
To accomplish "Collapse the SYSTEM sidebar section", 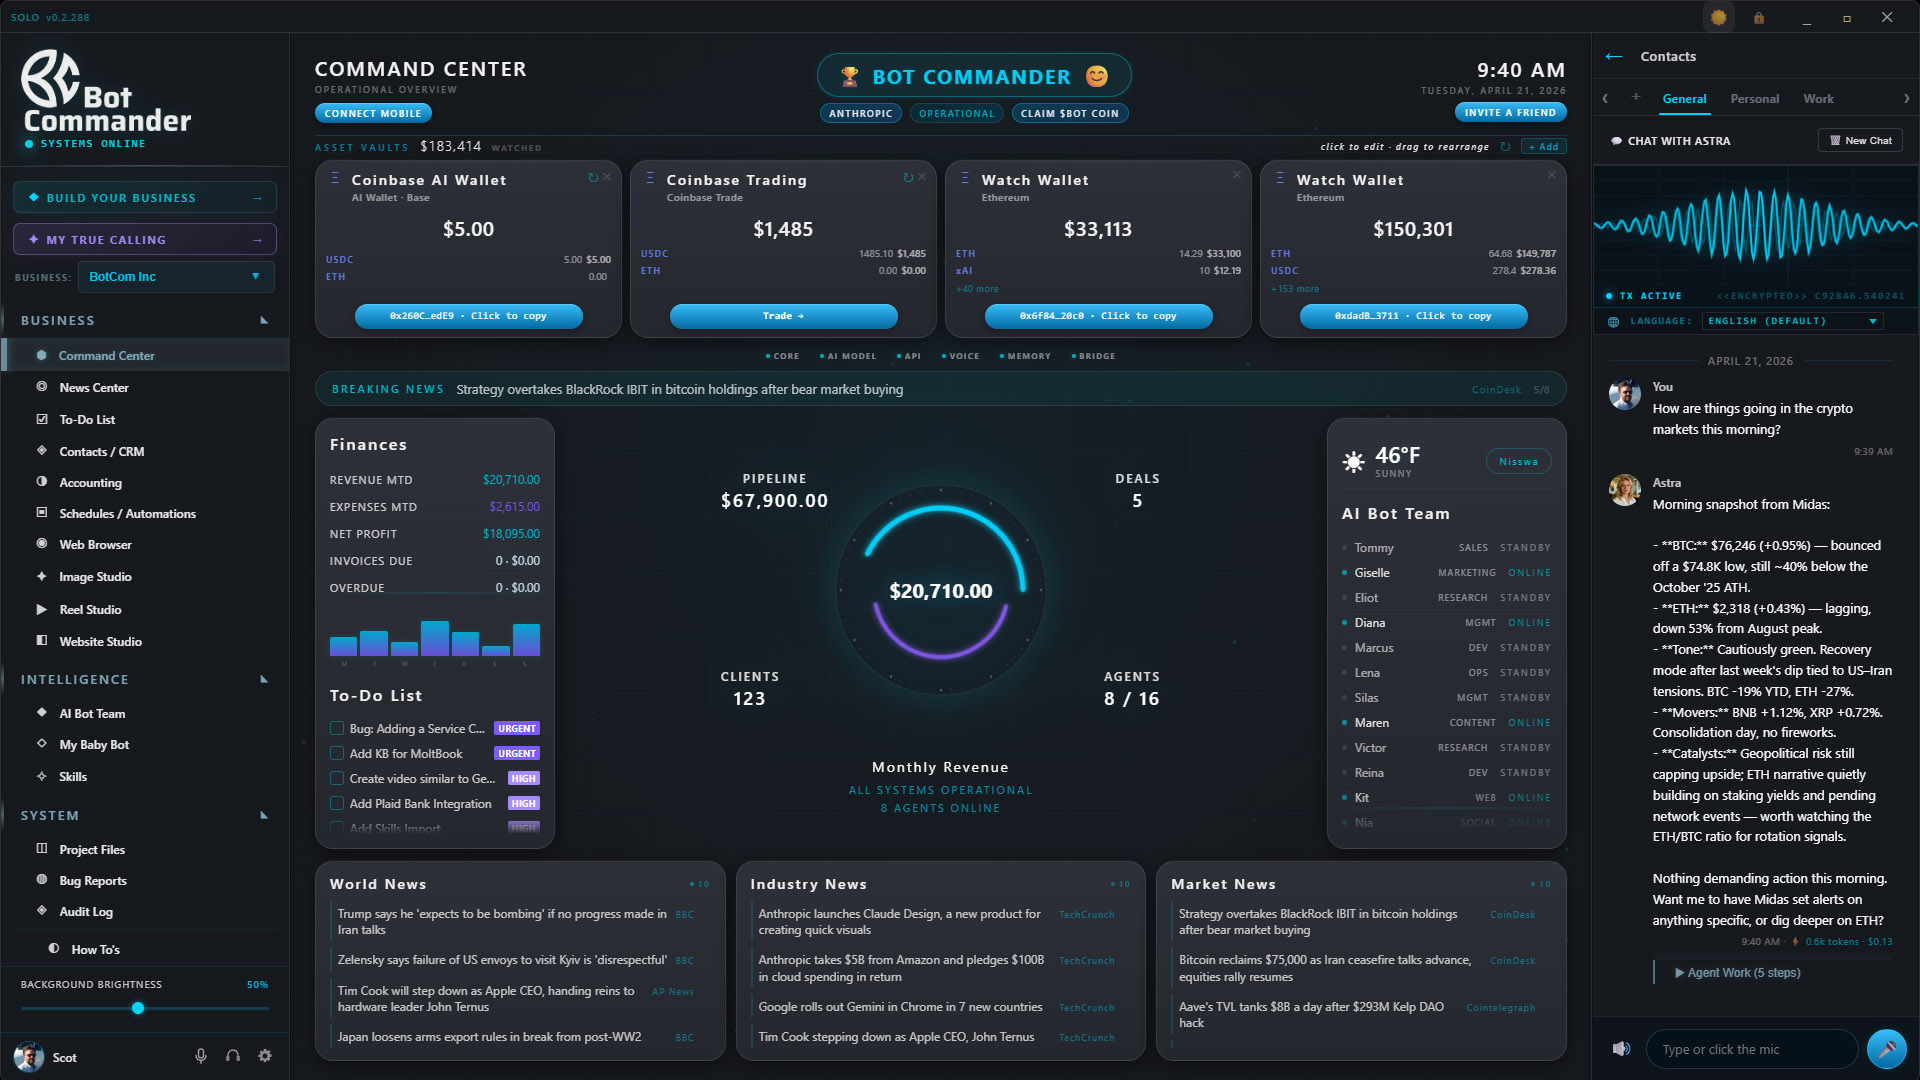I will (x=264, y=815).
